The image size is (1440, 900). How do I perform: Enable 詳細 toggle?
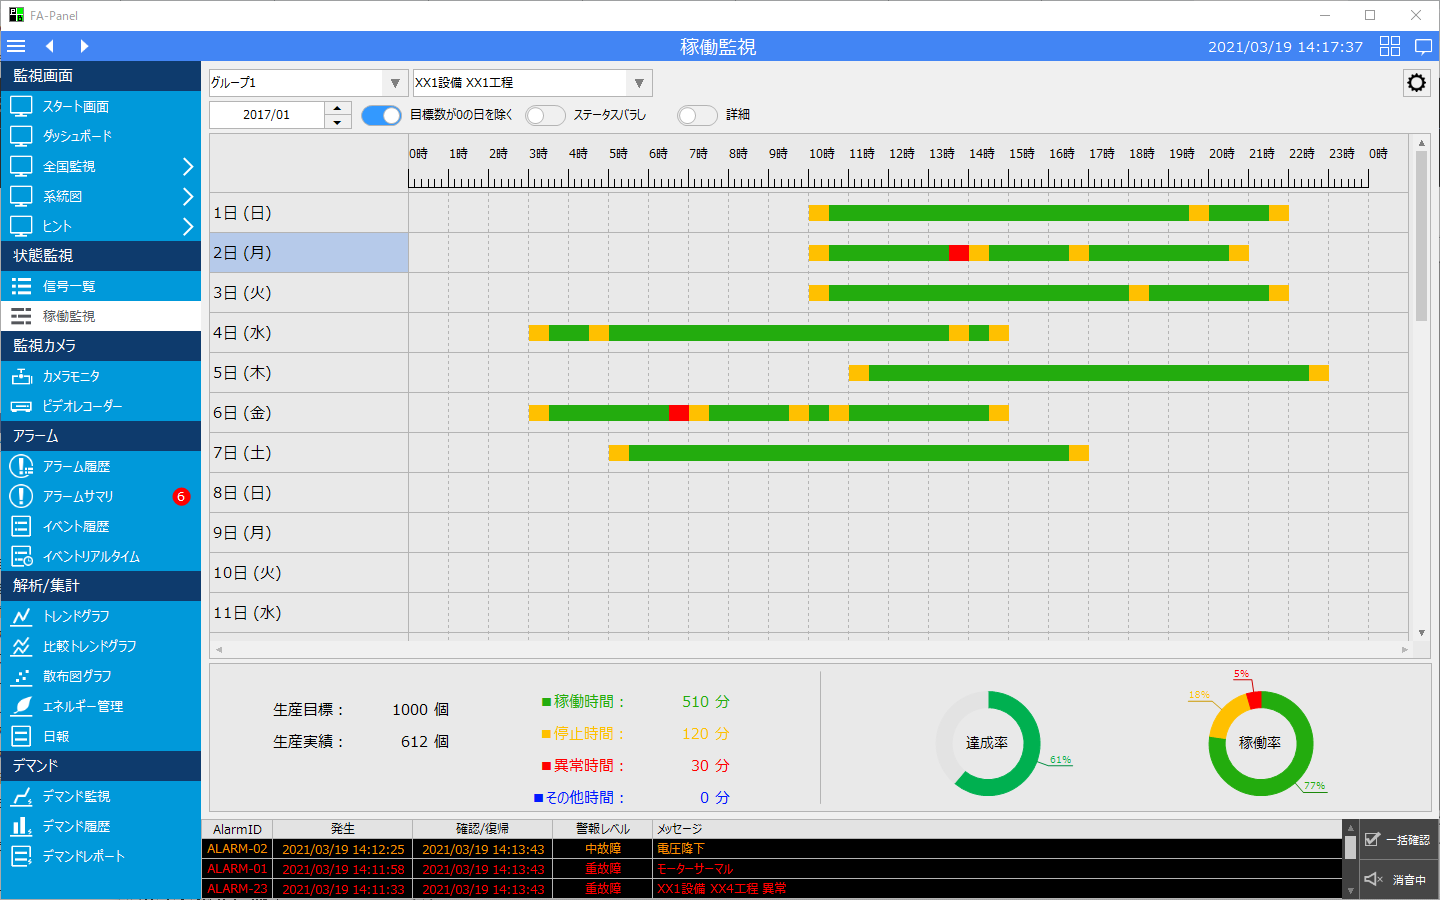pos(697,115)
